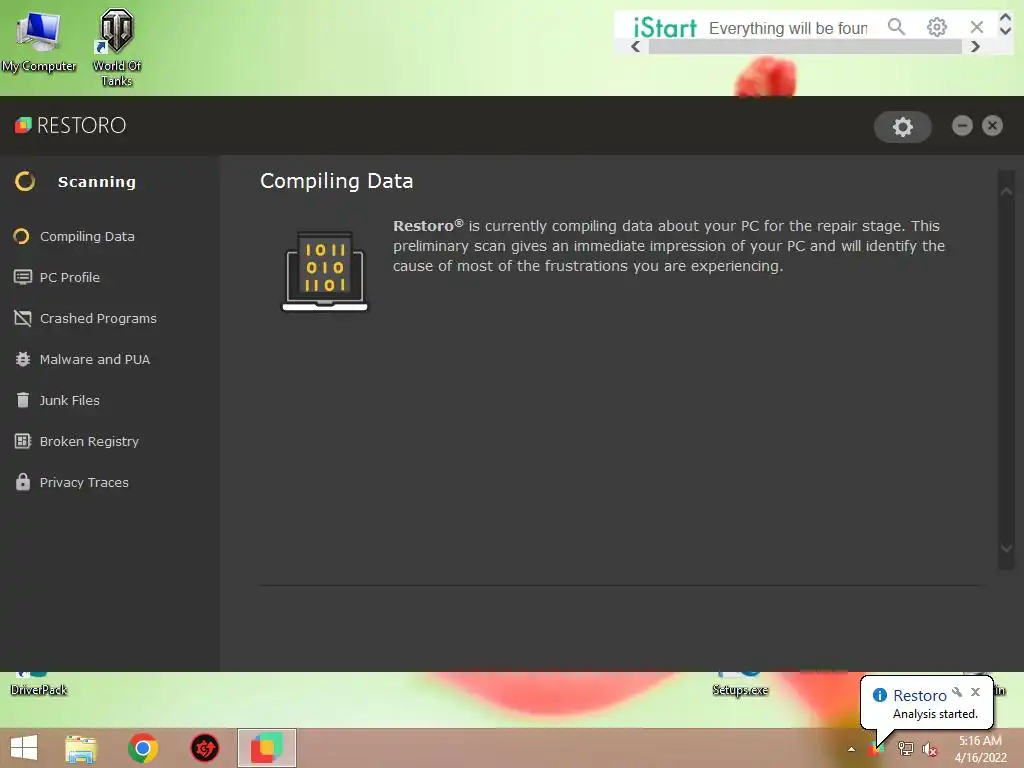Open red-black gear taskbar app
The height and width of the screenshot is (768, 1024).
click(x=204, y=748)
